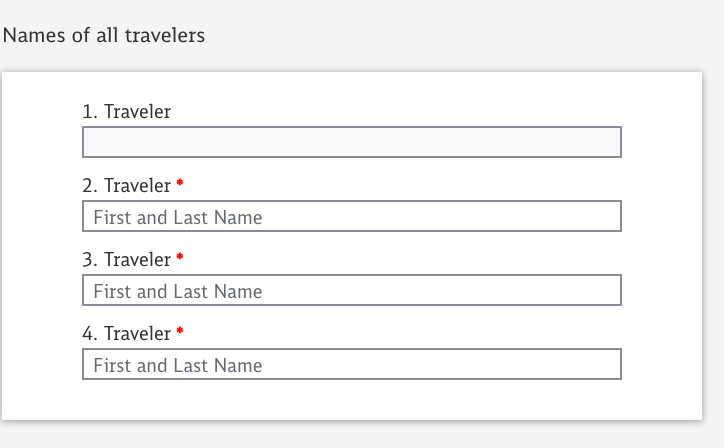Click the "Names of all travelers" heading
Screen dimensions: 724x448
tap(104, 36)
